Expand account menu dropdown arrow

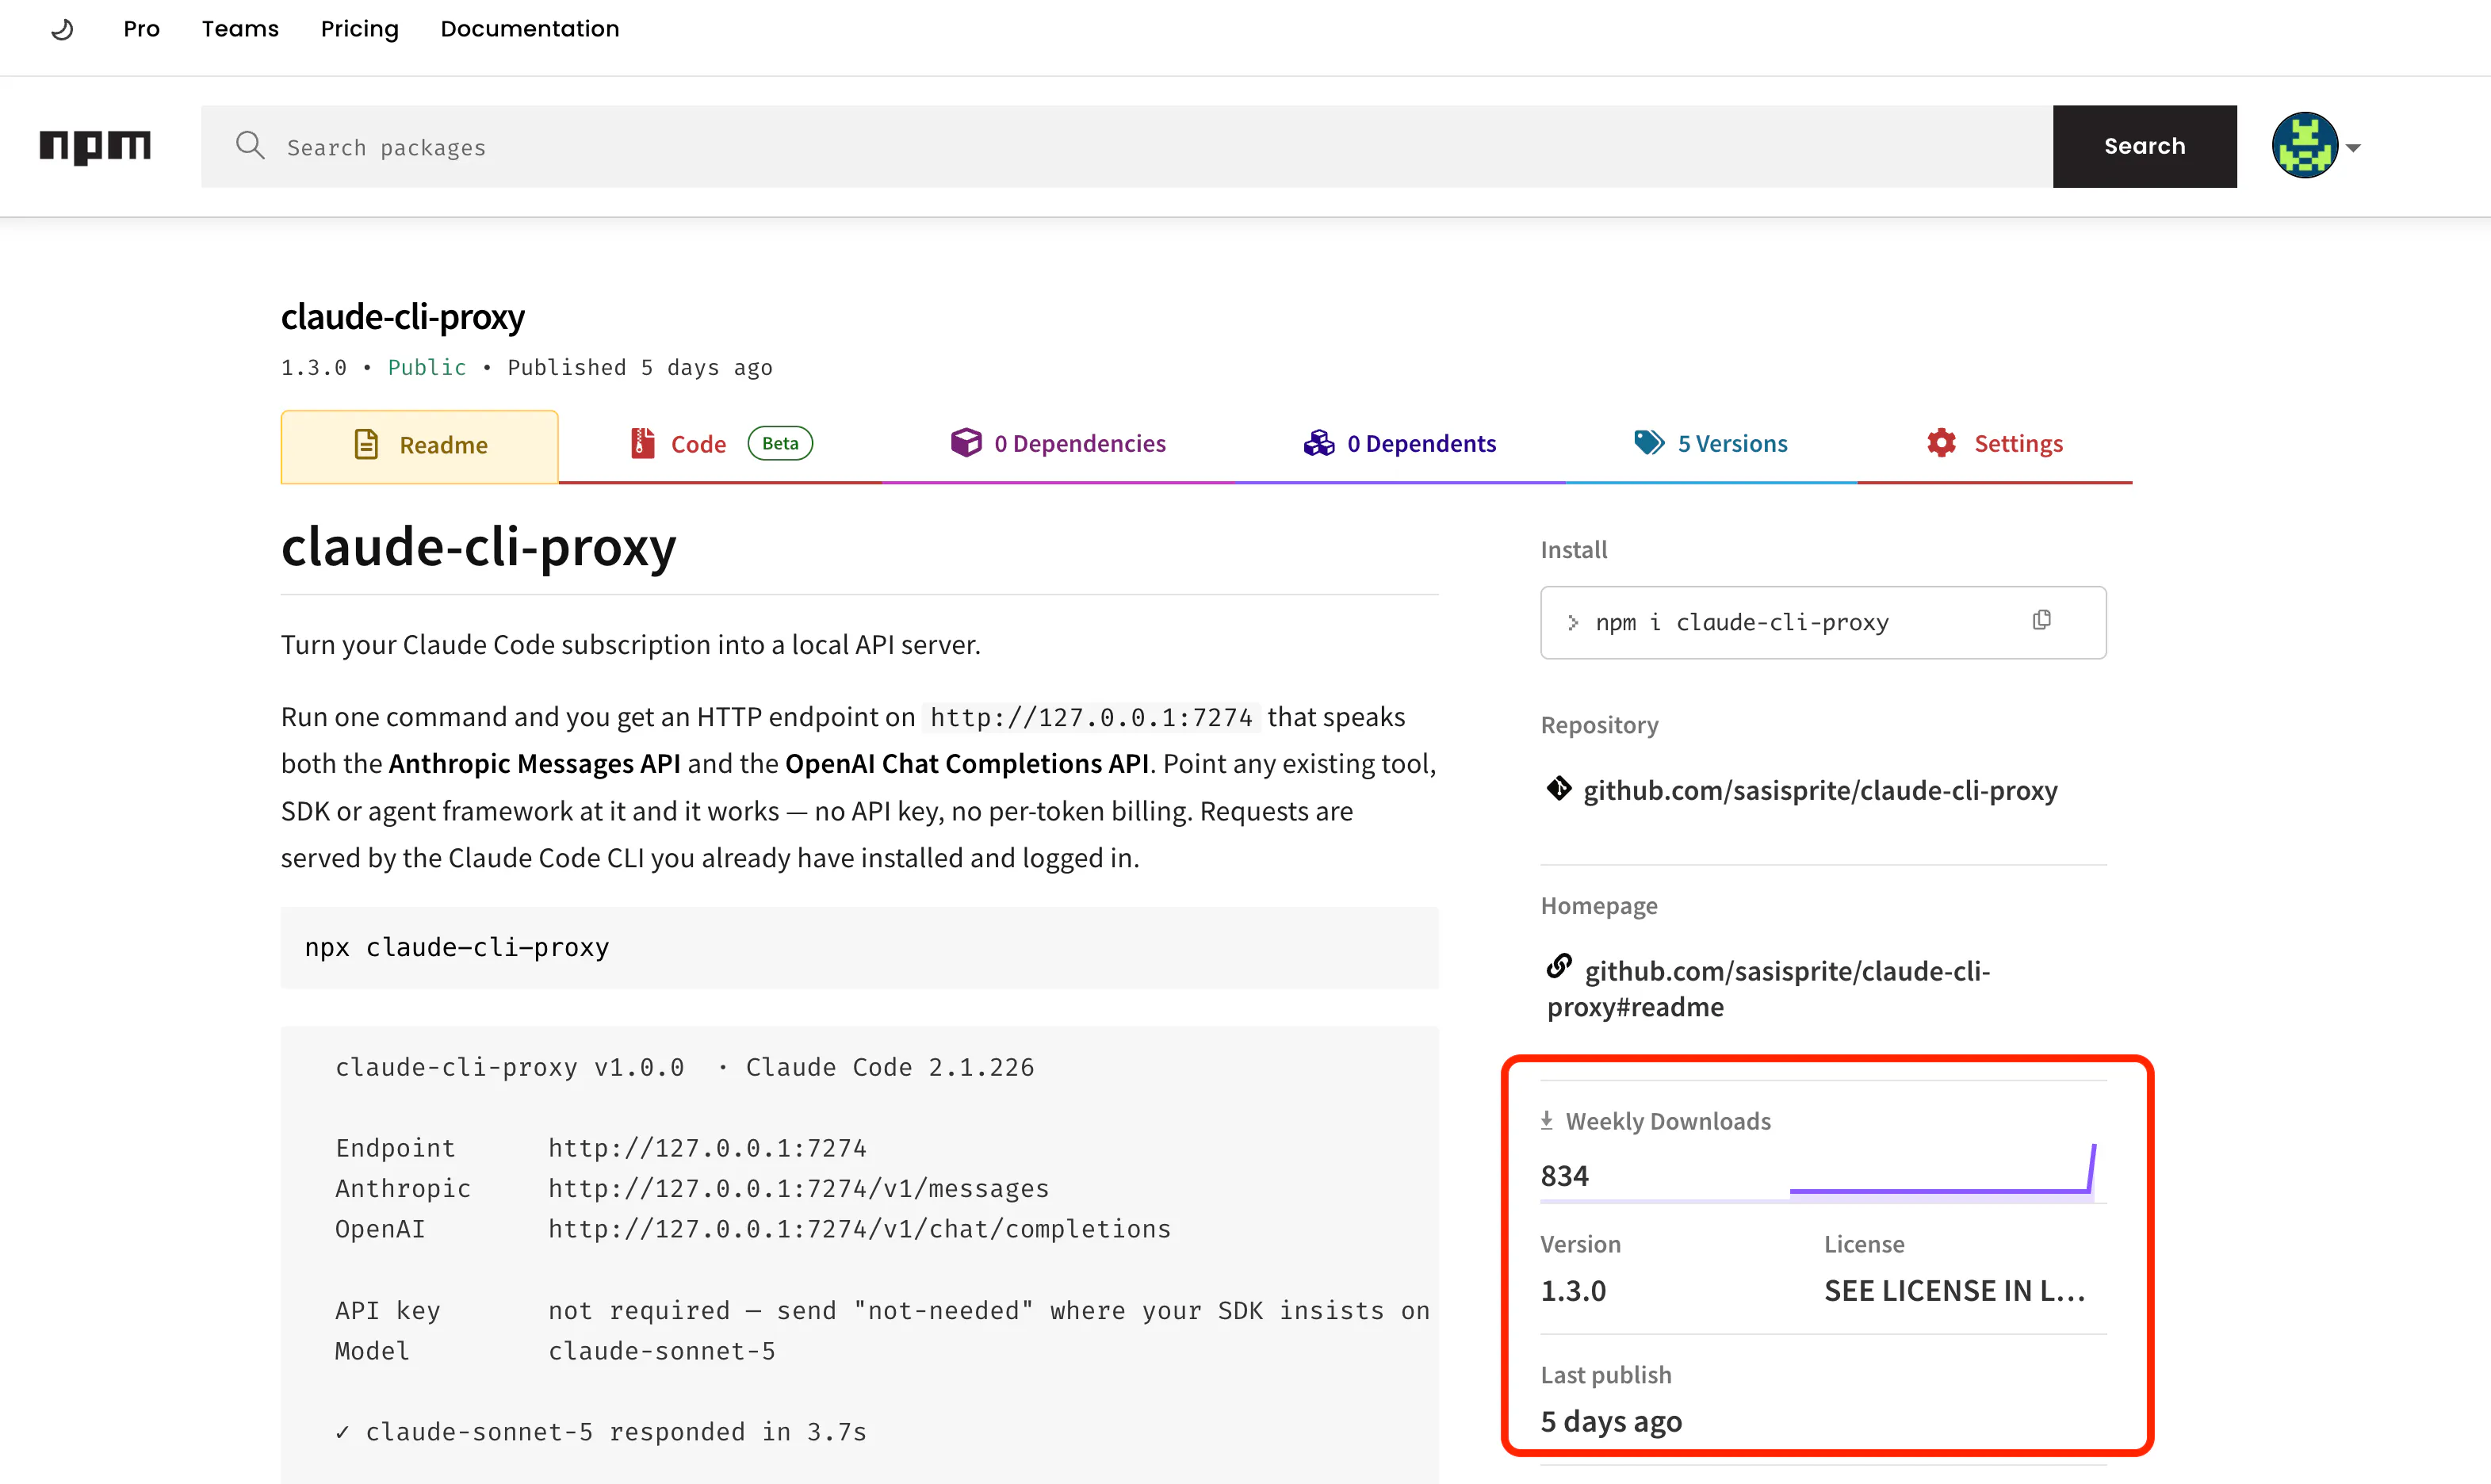click(2353, 148)
